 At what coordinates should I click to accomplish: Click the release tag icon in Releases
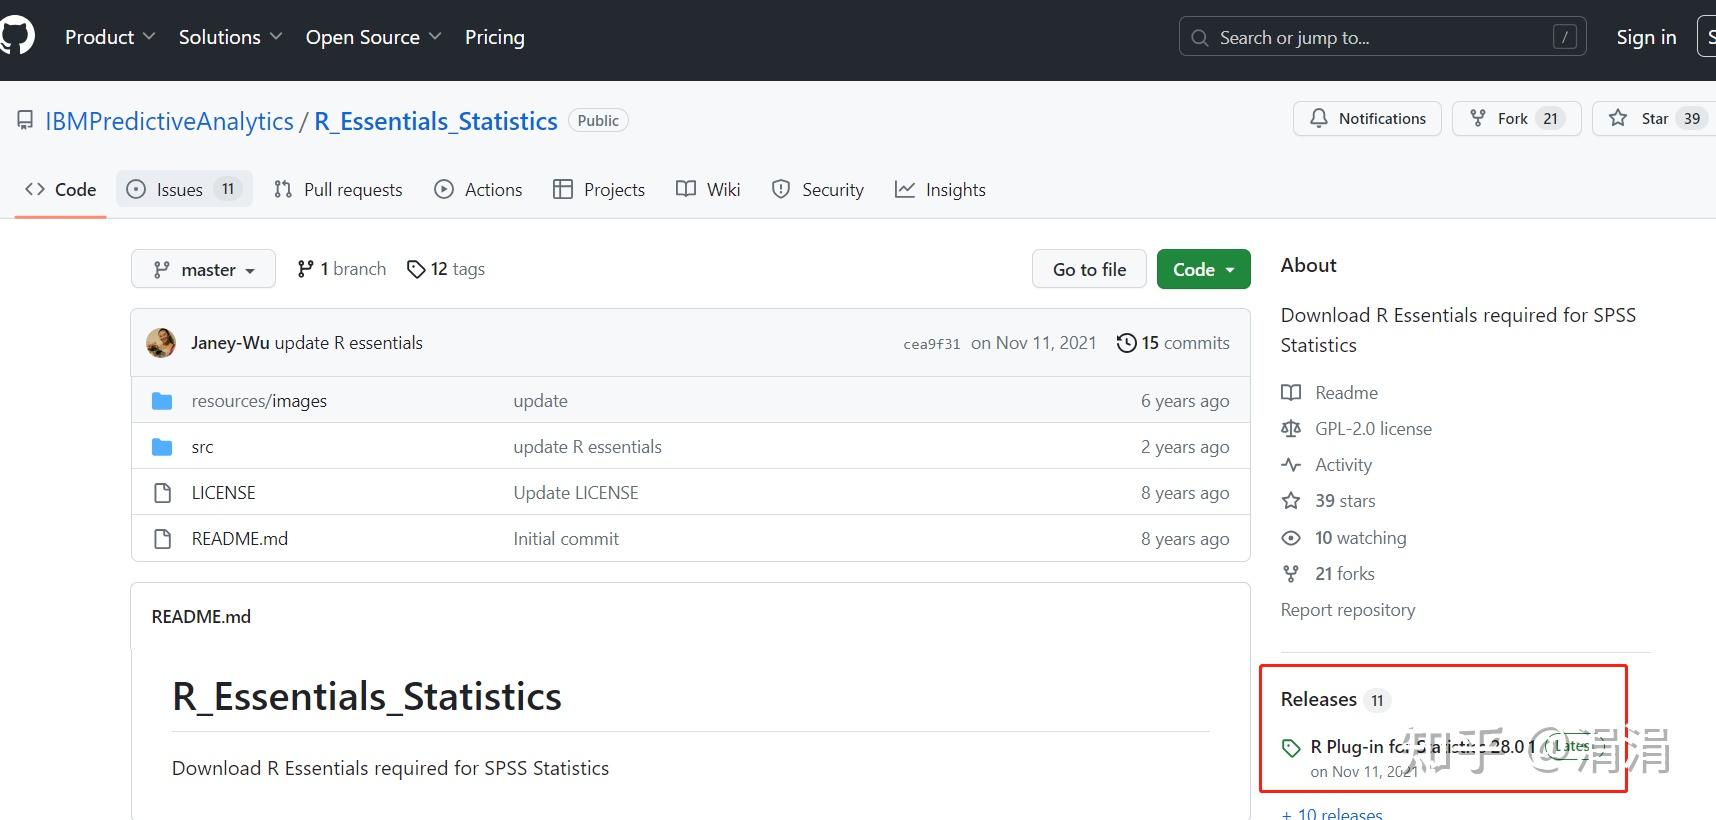click(x=1291, y=748)
